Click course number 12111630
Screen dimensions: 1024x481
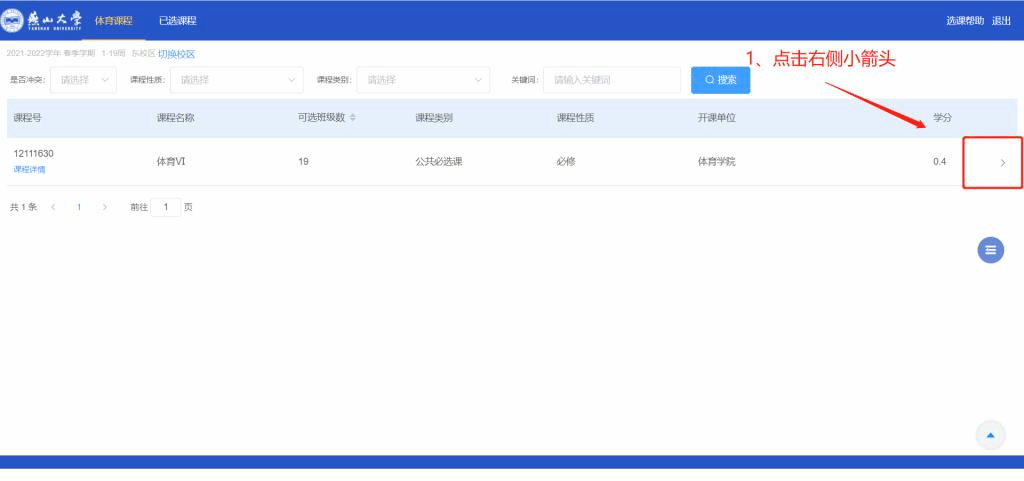33,154
